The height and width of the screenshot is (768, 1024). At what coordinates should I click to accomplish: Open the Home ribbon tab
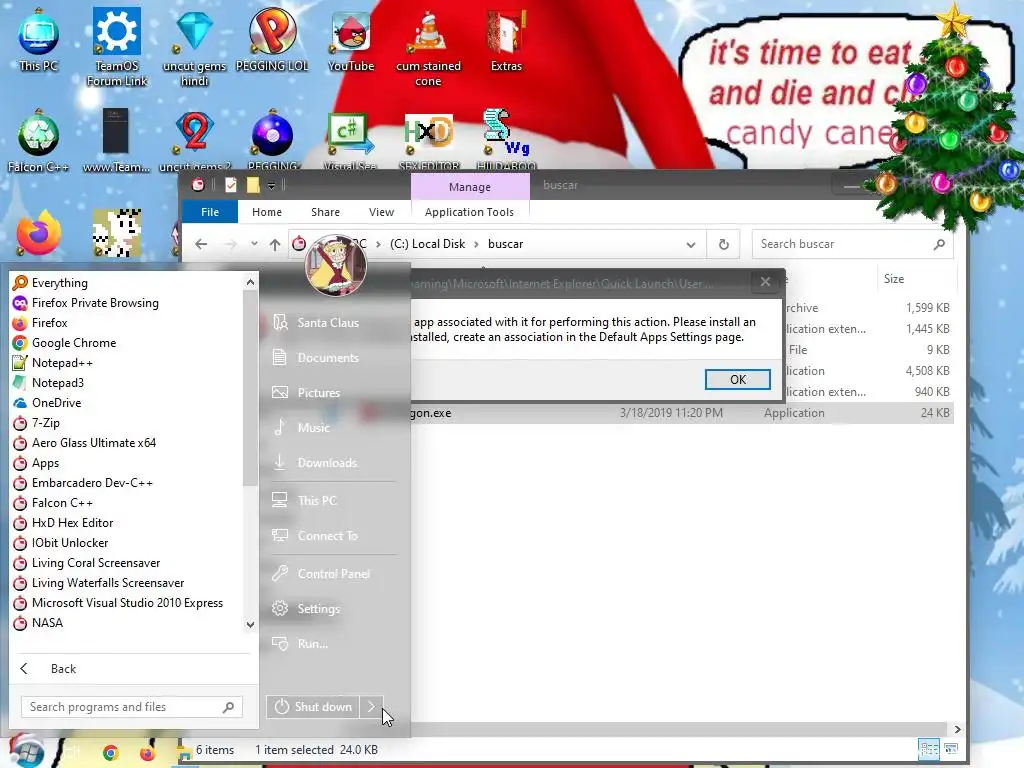pyautogui.click(x=267, y=212)
